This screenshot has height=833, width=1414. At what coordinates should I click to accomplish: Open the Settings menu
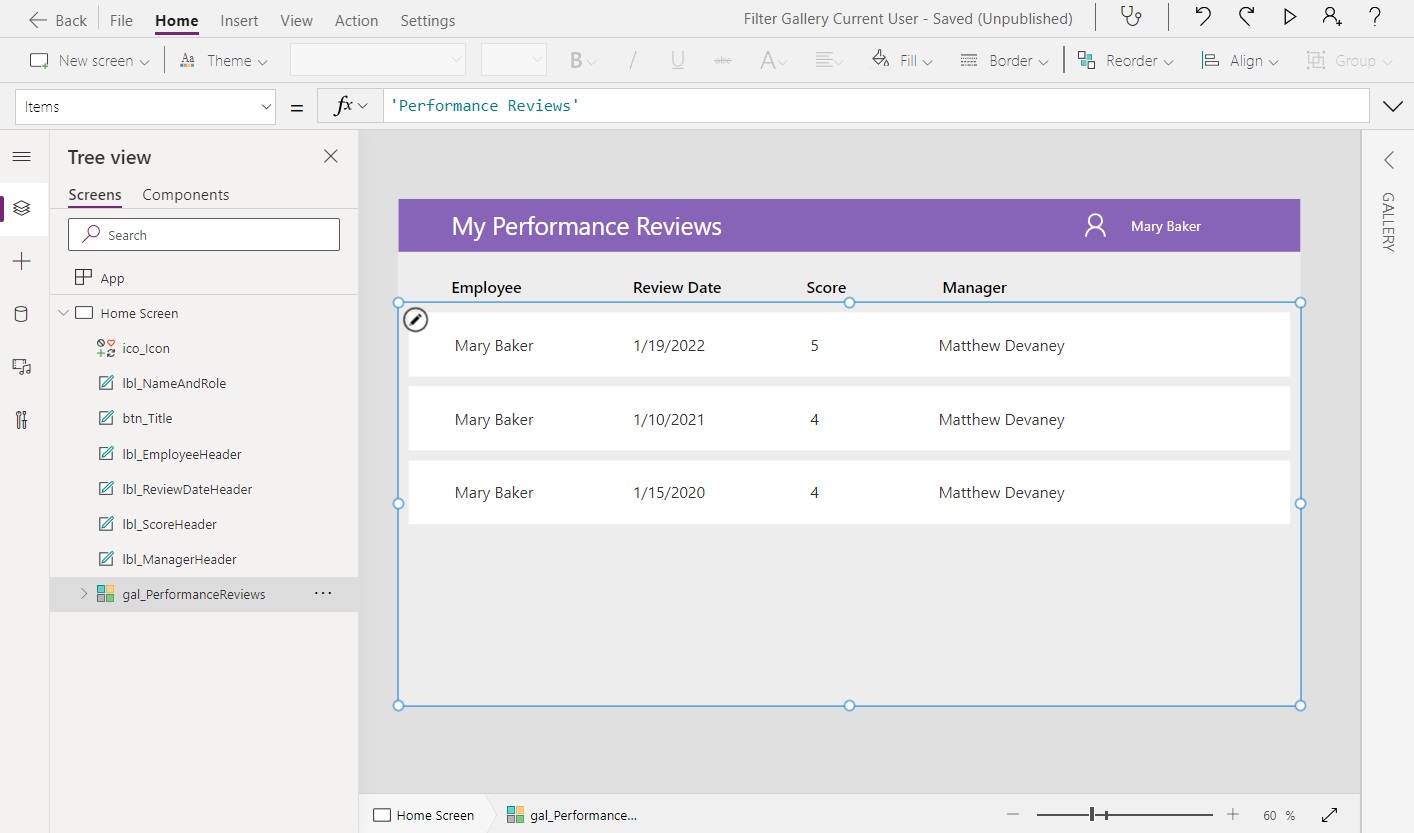pos(427,20)
